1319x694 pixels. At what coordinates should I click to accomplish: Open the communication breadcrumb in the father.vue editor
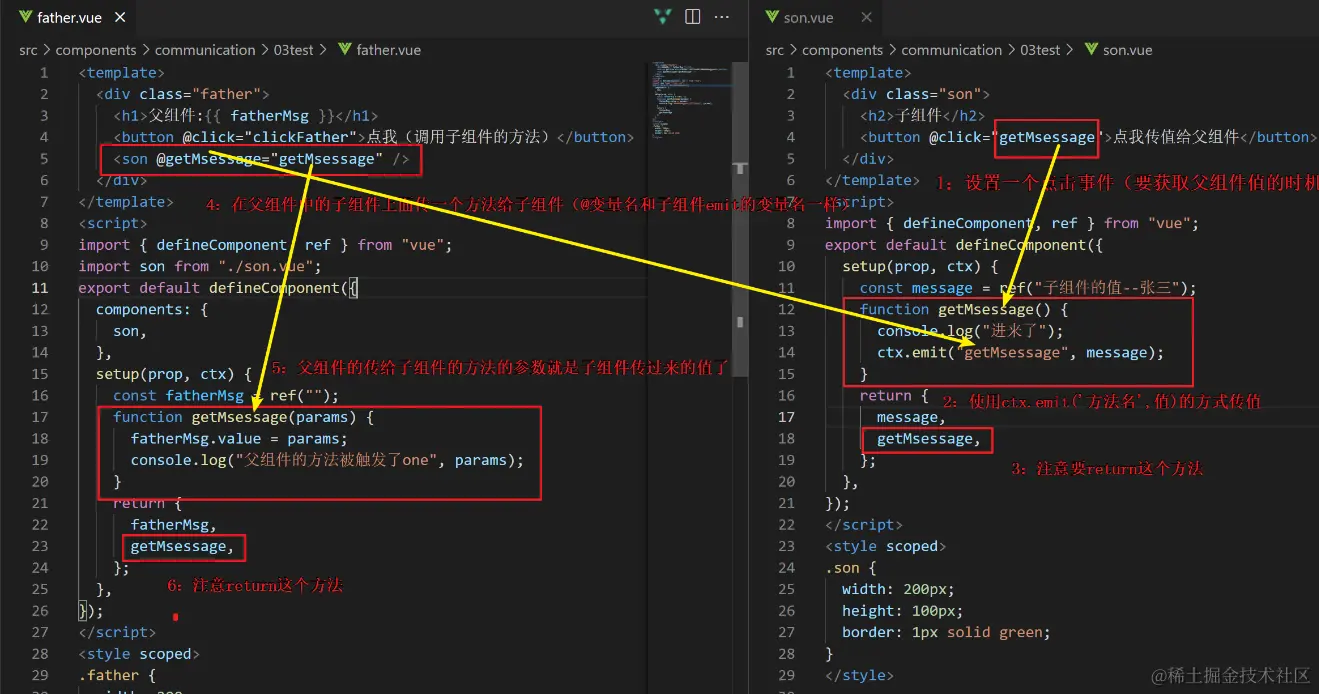(205, 50)
